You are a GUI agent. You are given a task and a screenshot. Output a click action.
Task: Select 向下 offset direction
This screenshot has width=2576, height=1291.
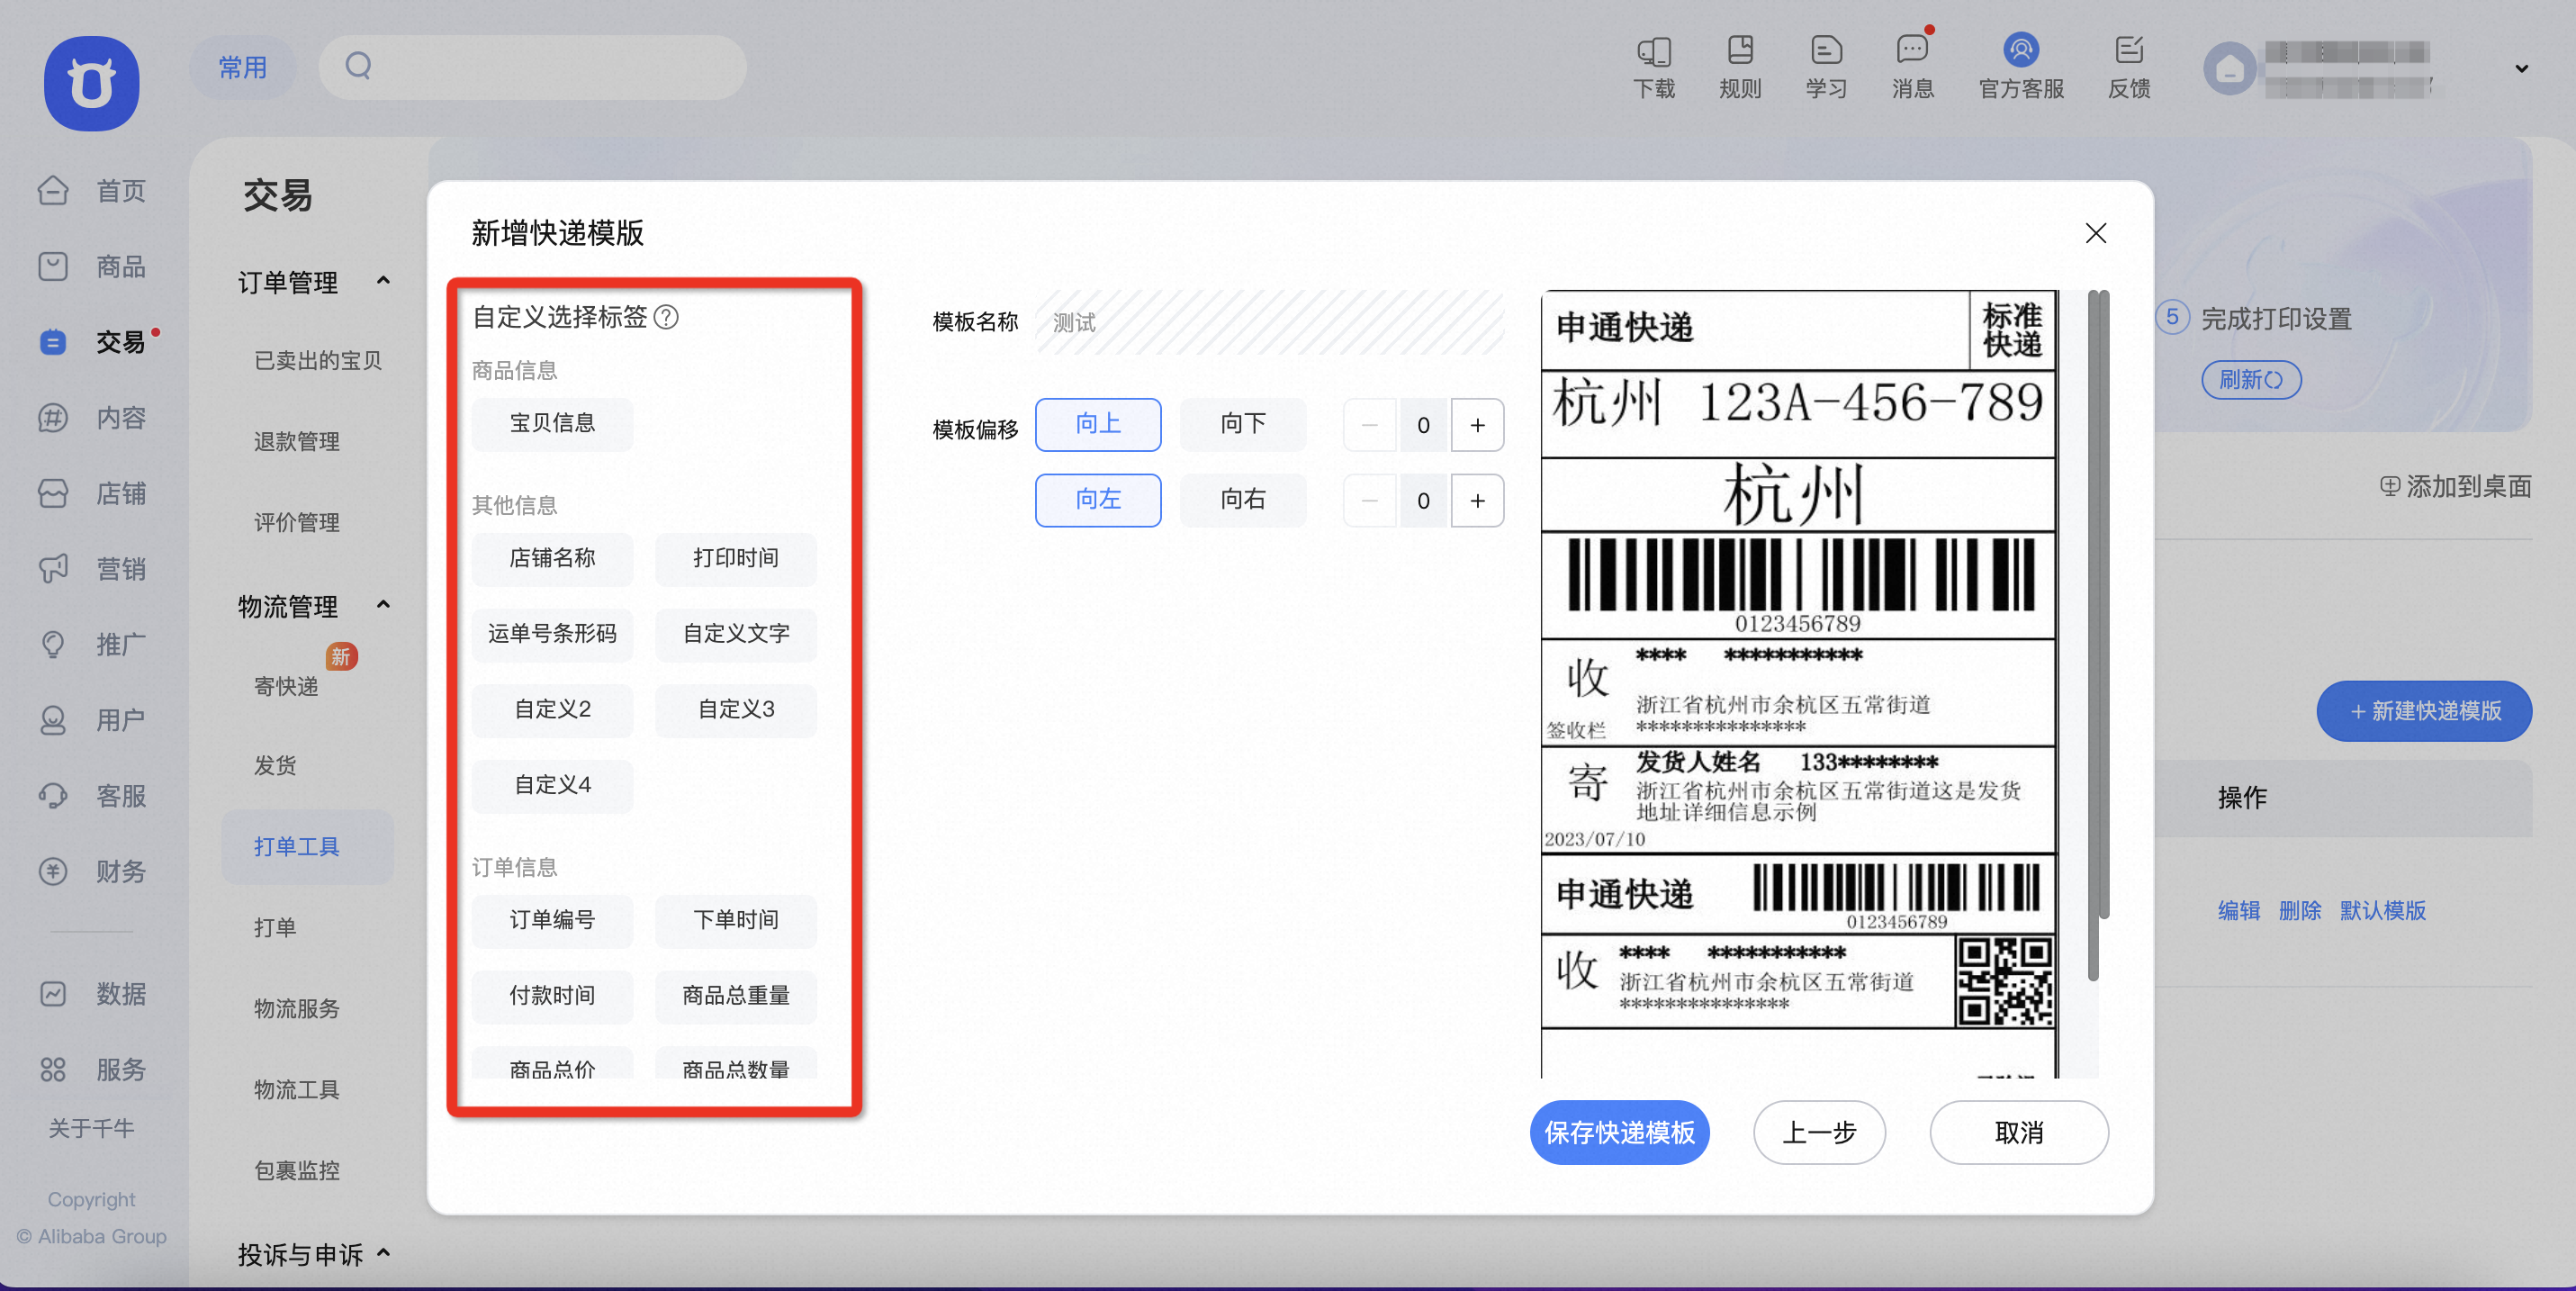point(1243,424)
